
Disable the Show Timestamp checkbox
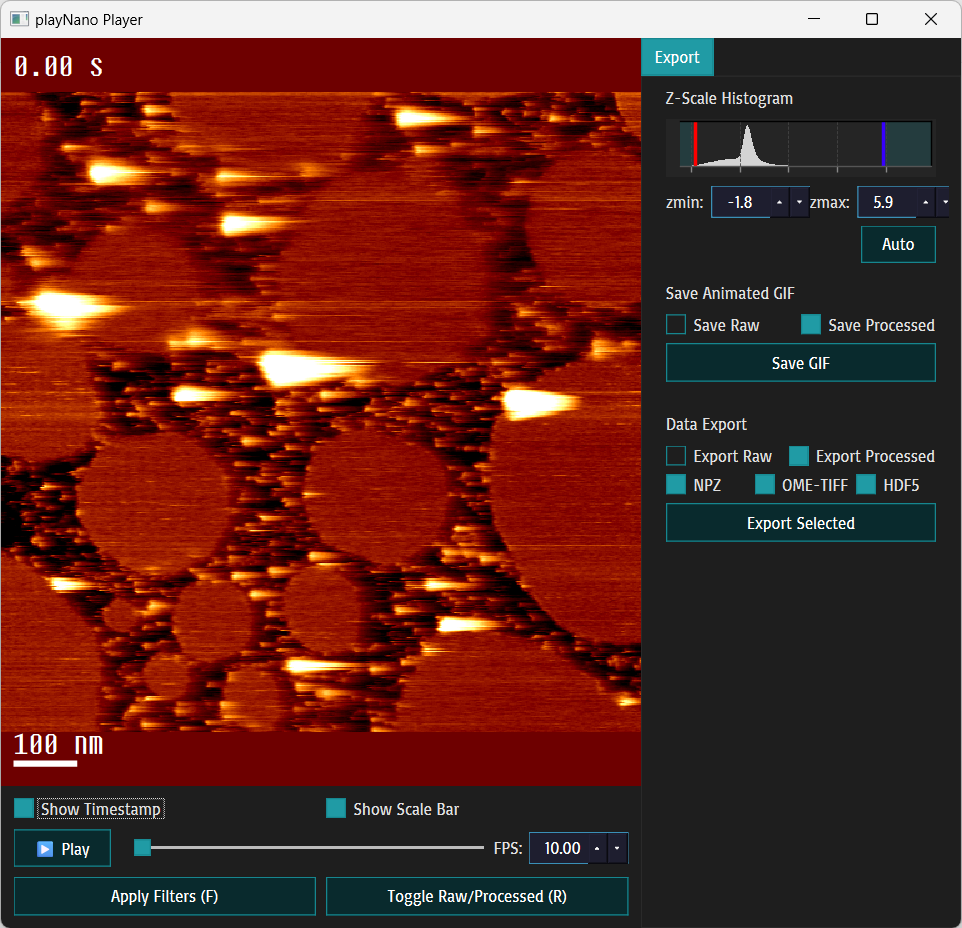click(24, 808)
